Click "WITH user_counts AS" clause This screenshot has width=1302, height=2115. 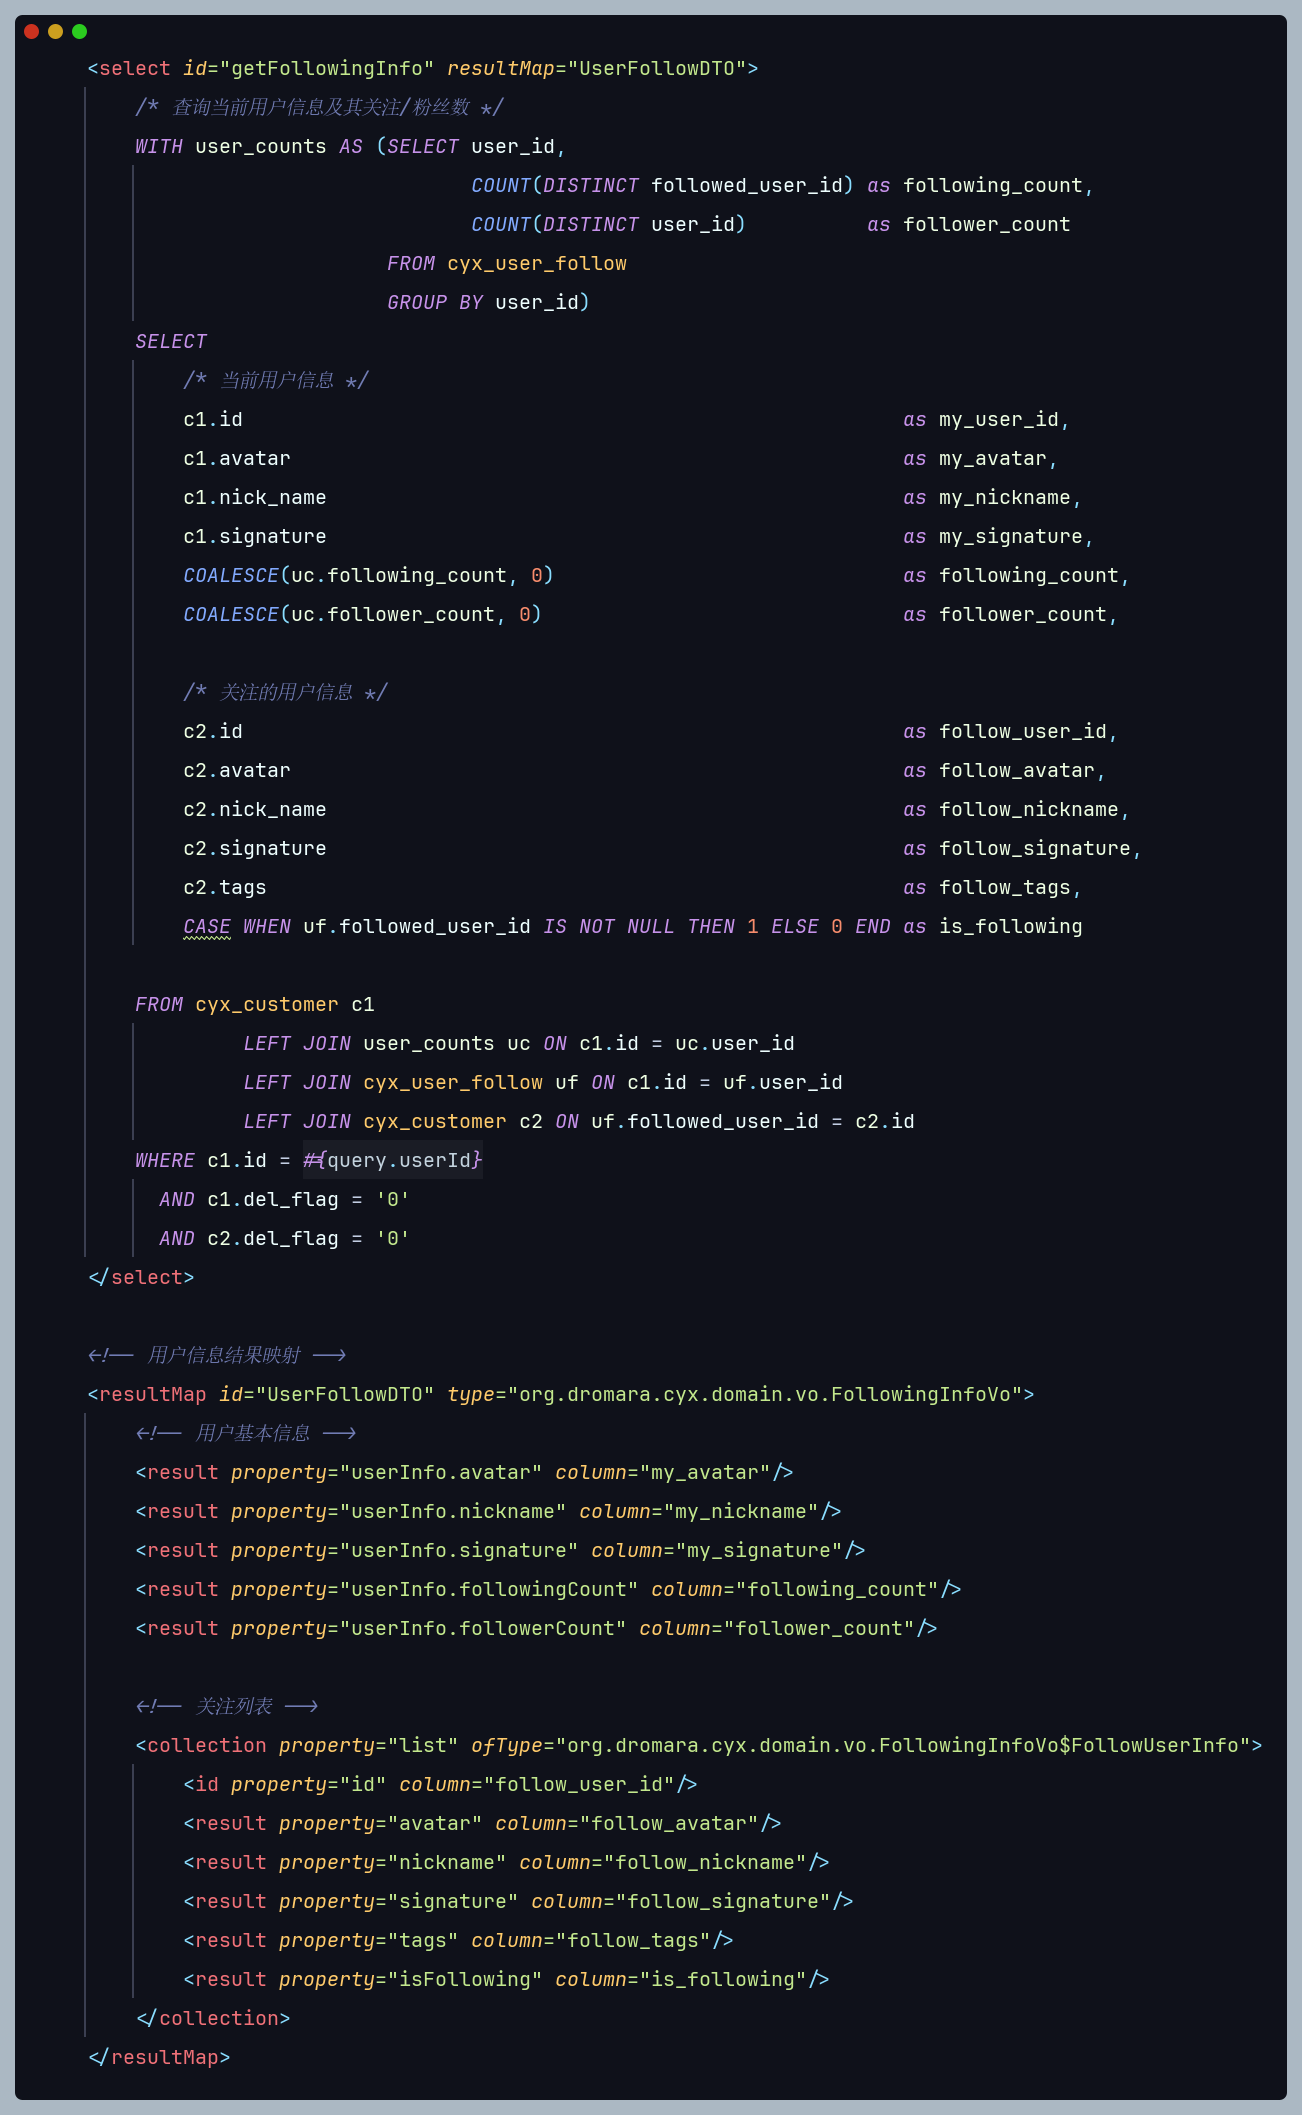click(x=249, y=146)
